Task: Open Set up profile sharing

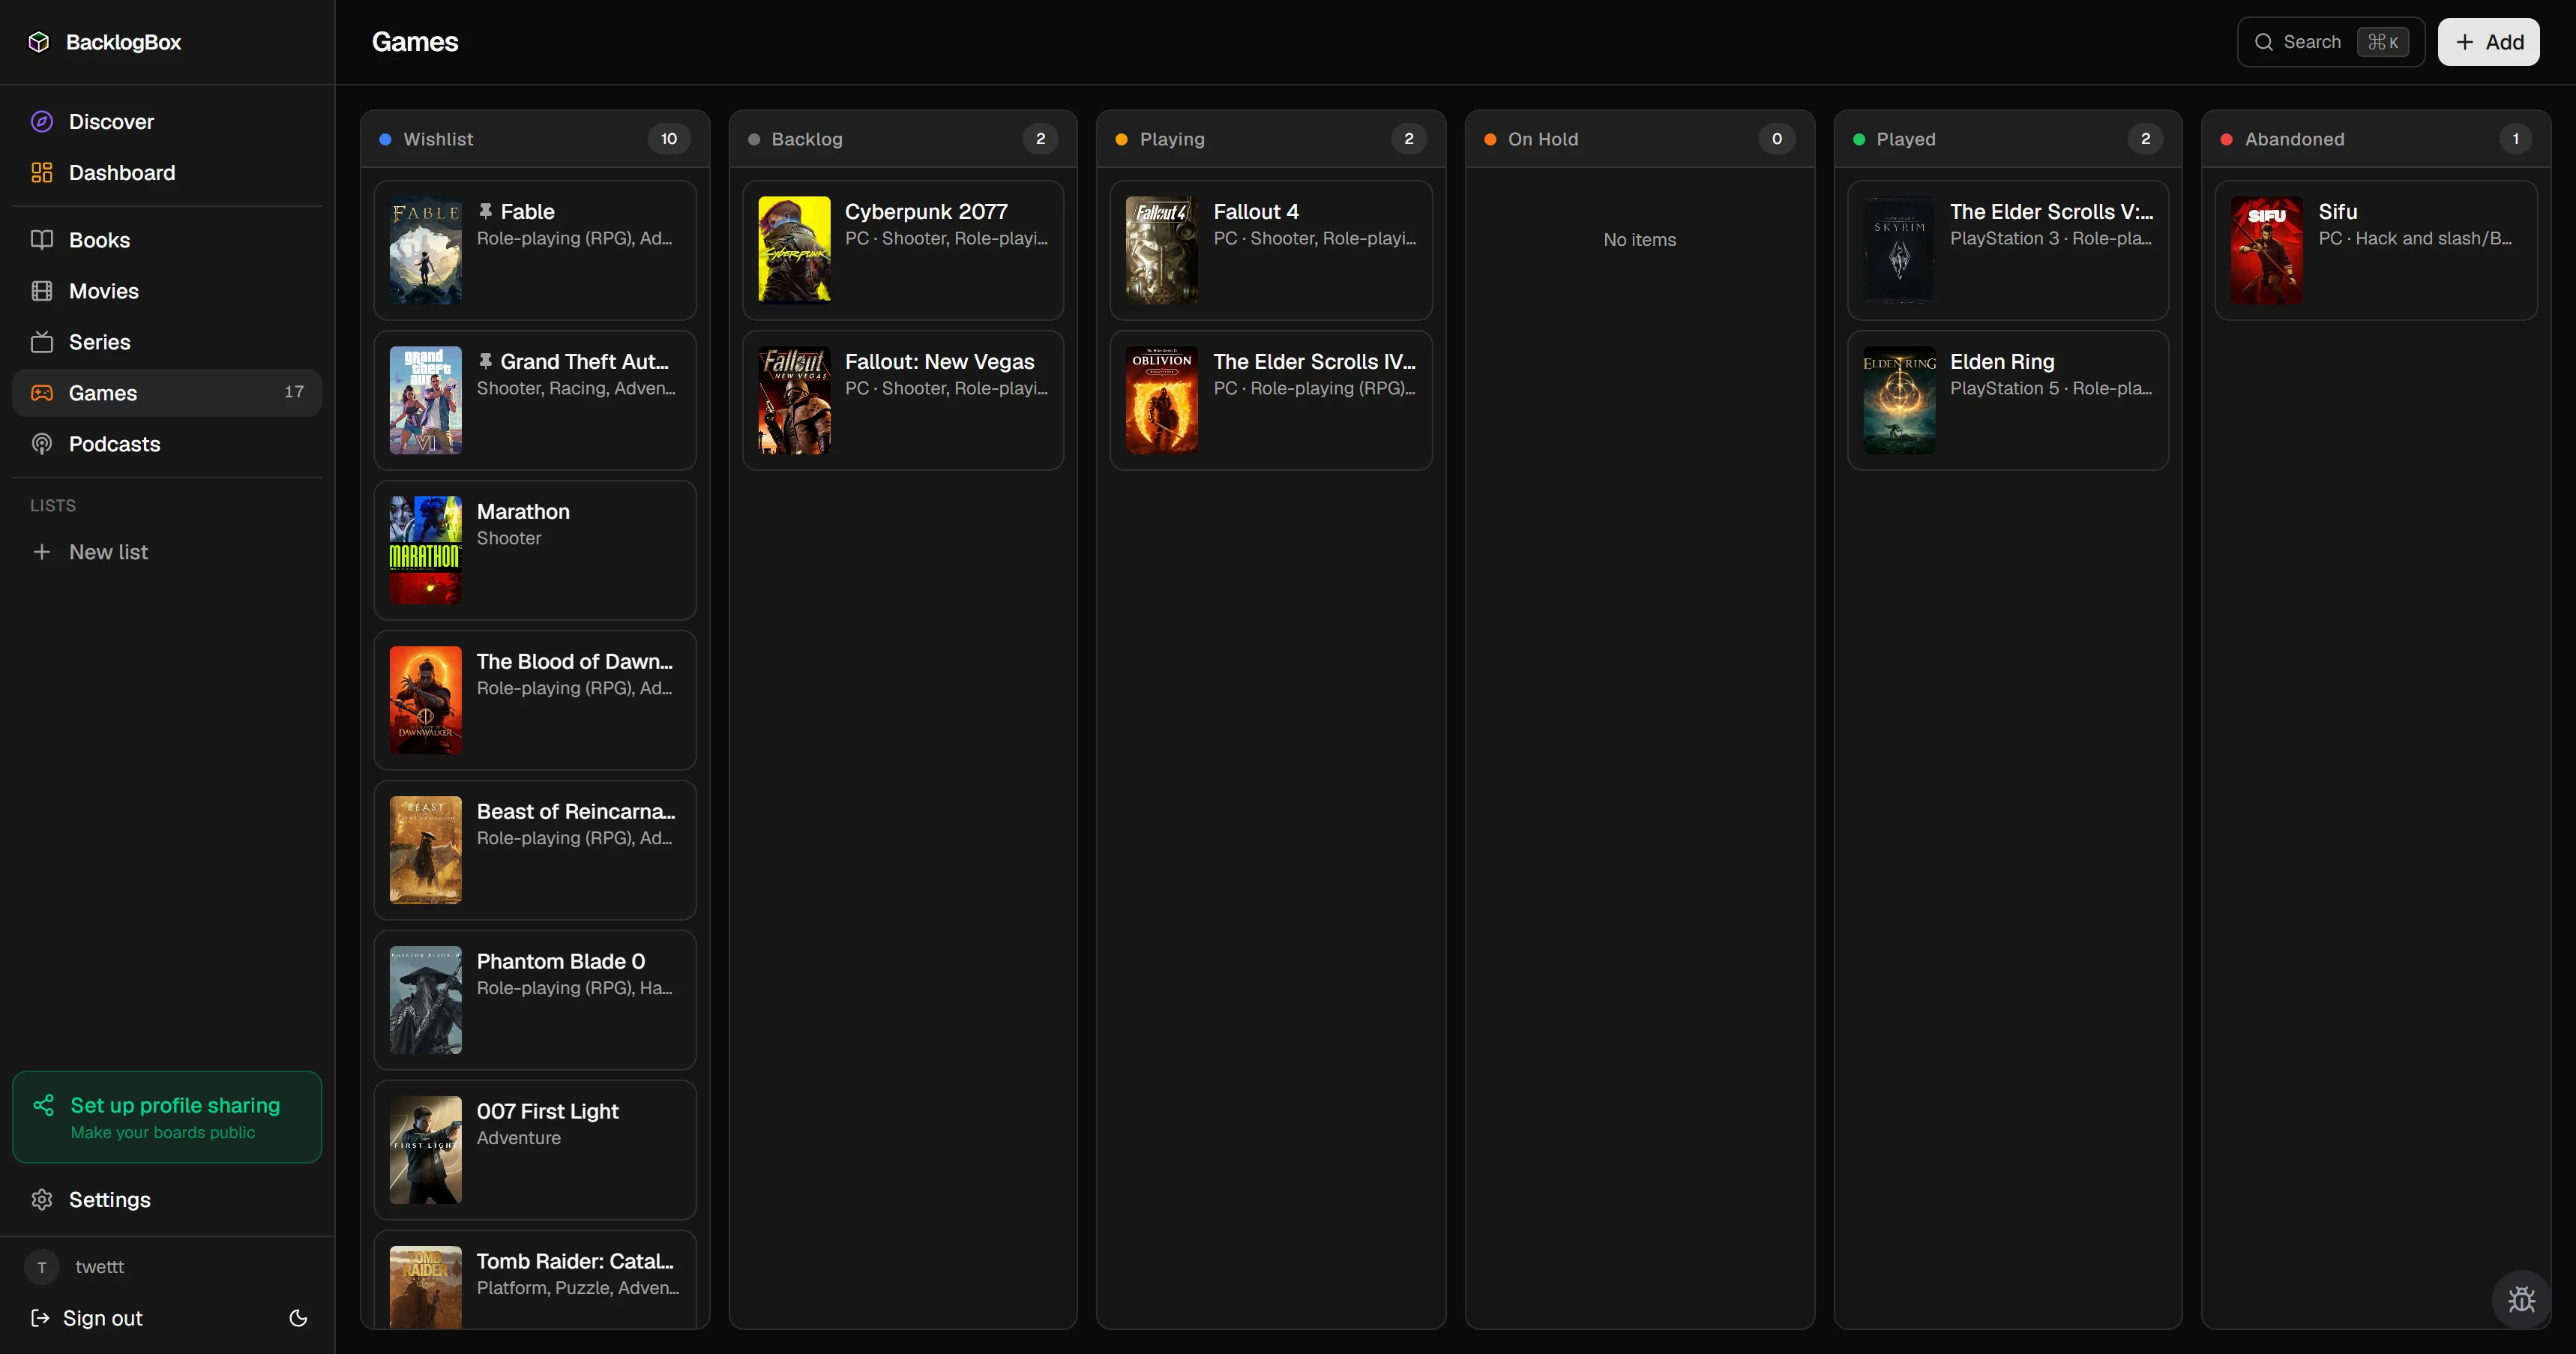Action: 166,1116
